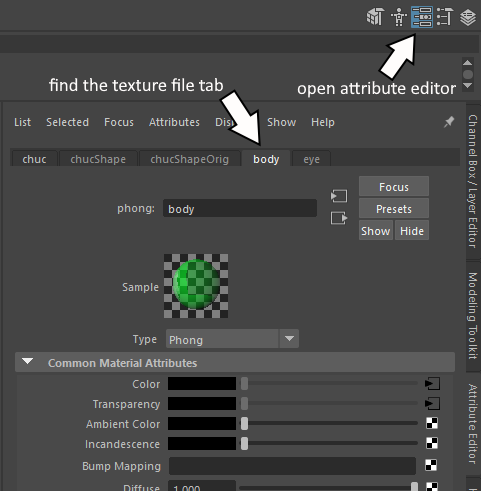Click the Diffuse slider handle

[x=414, y=487]
